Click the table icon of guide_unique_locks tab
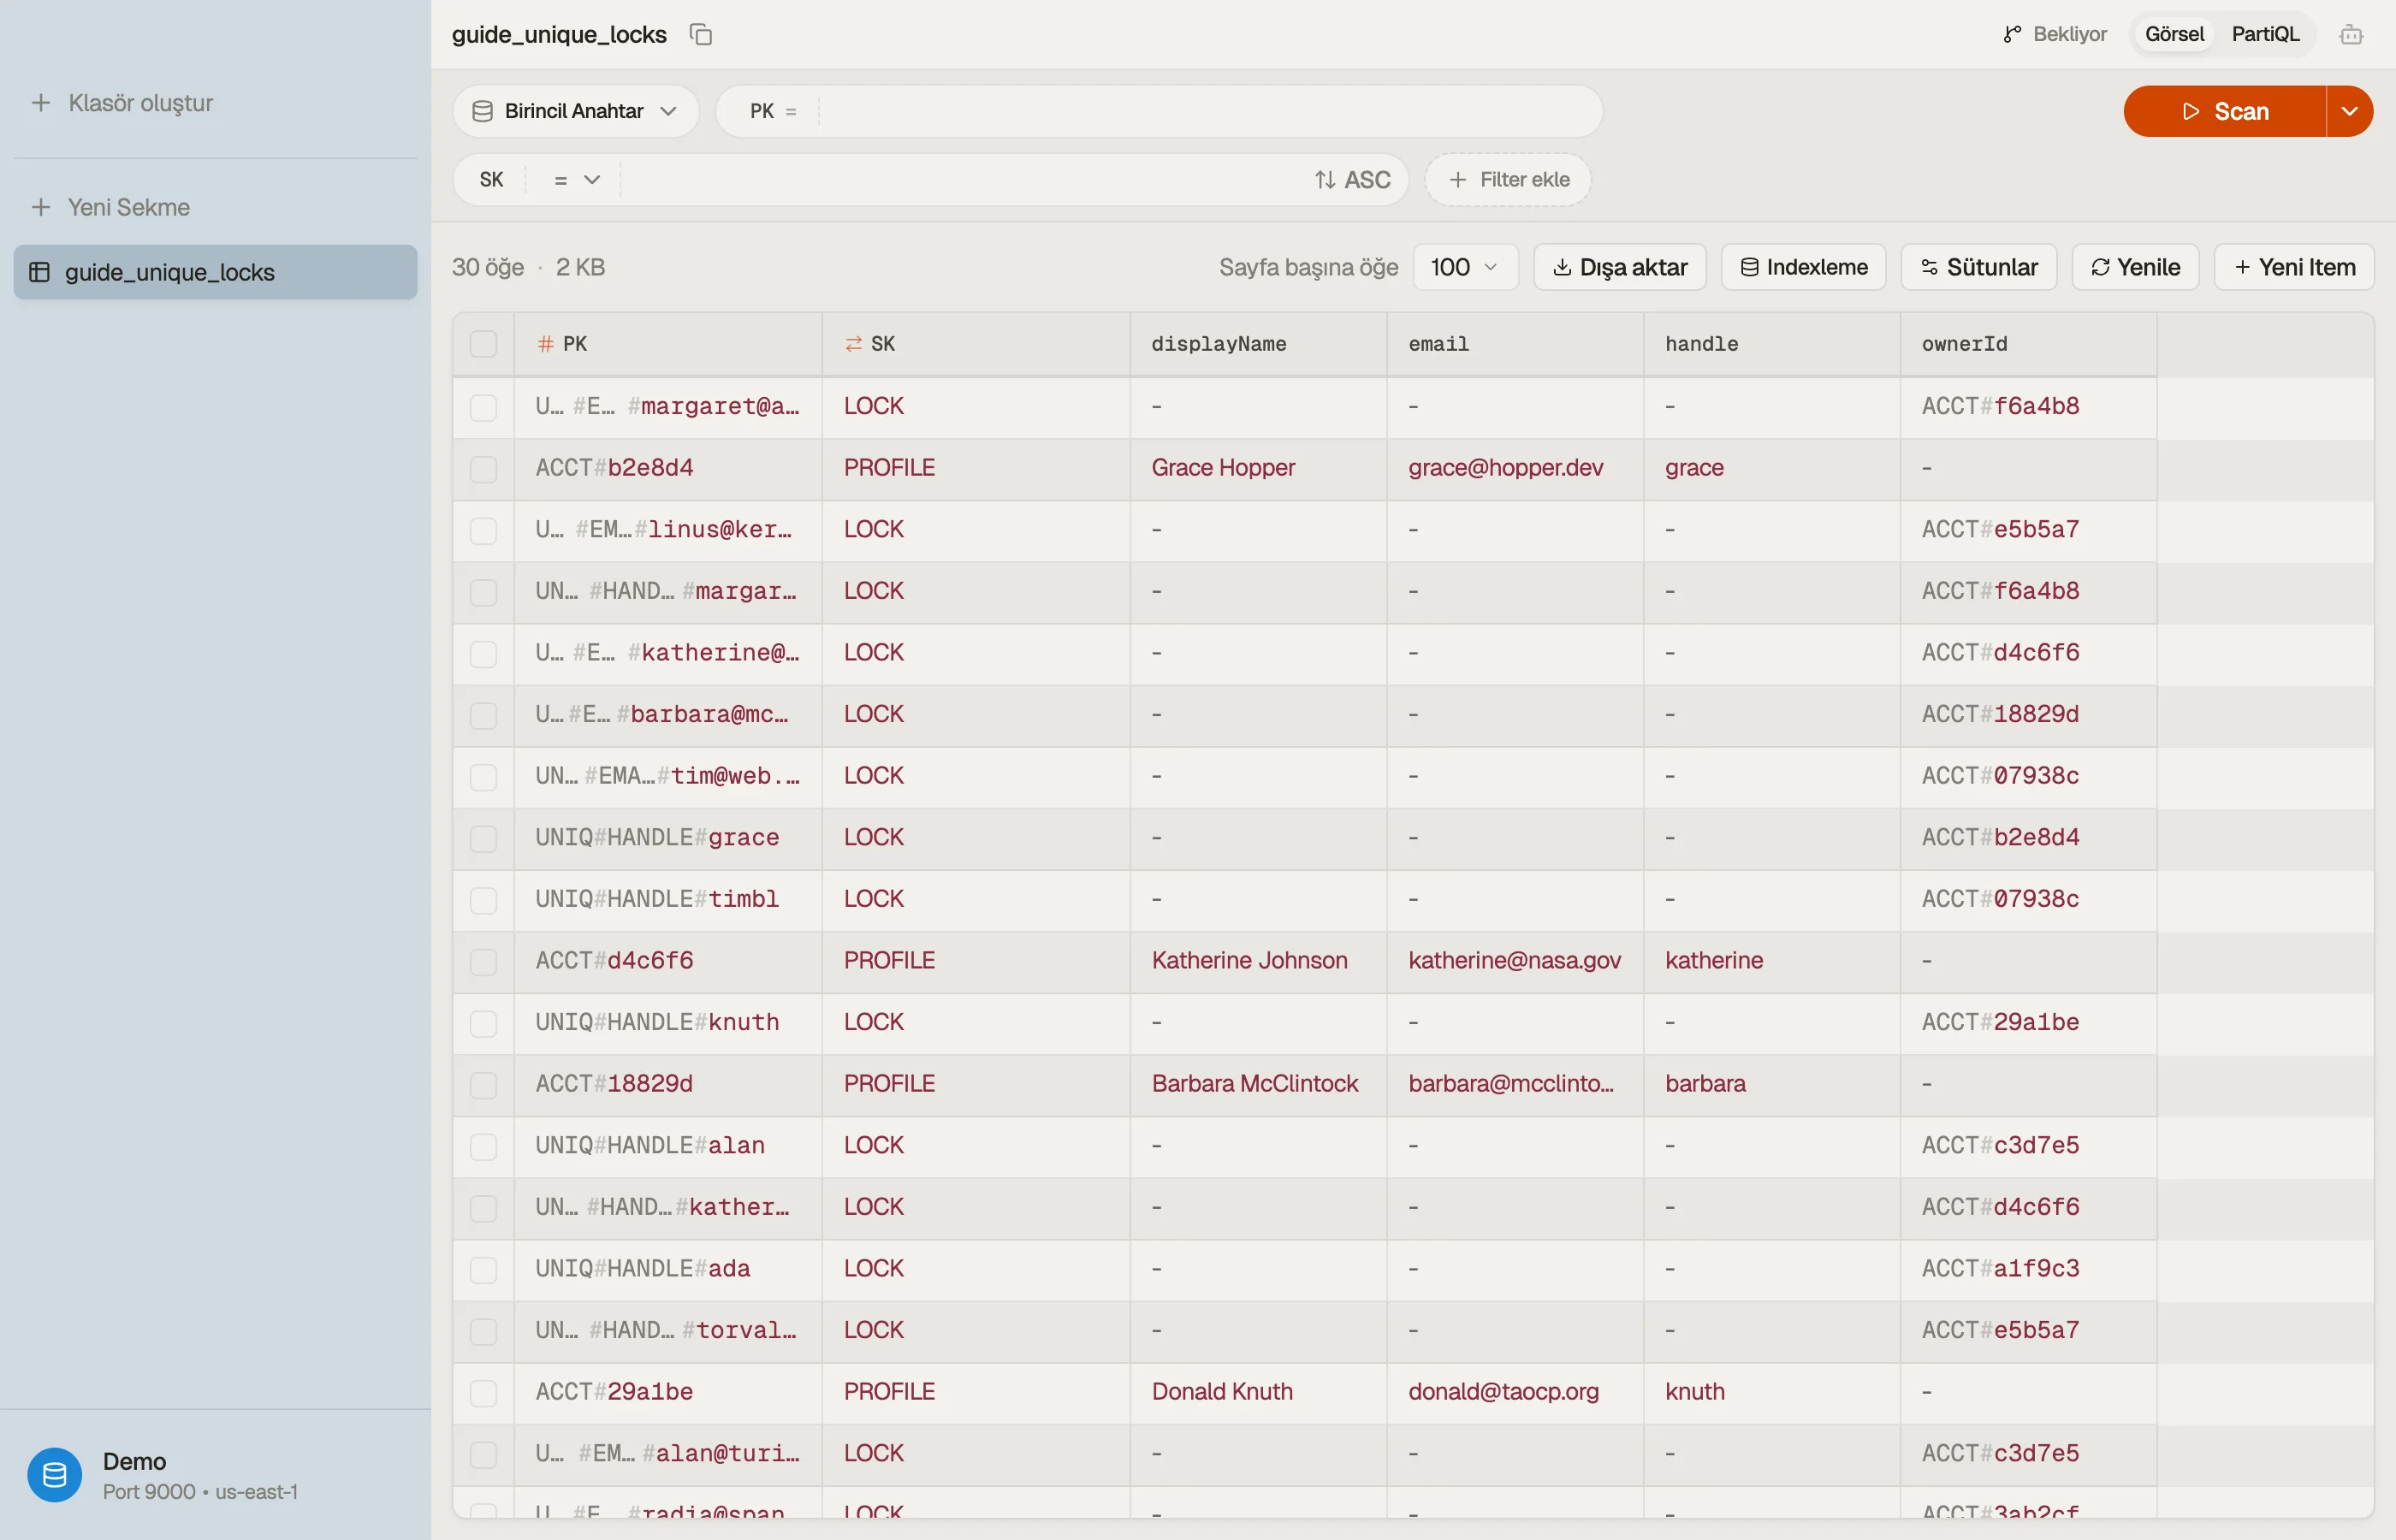This screenshot has width=2396, height=1540. (40, 272)
